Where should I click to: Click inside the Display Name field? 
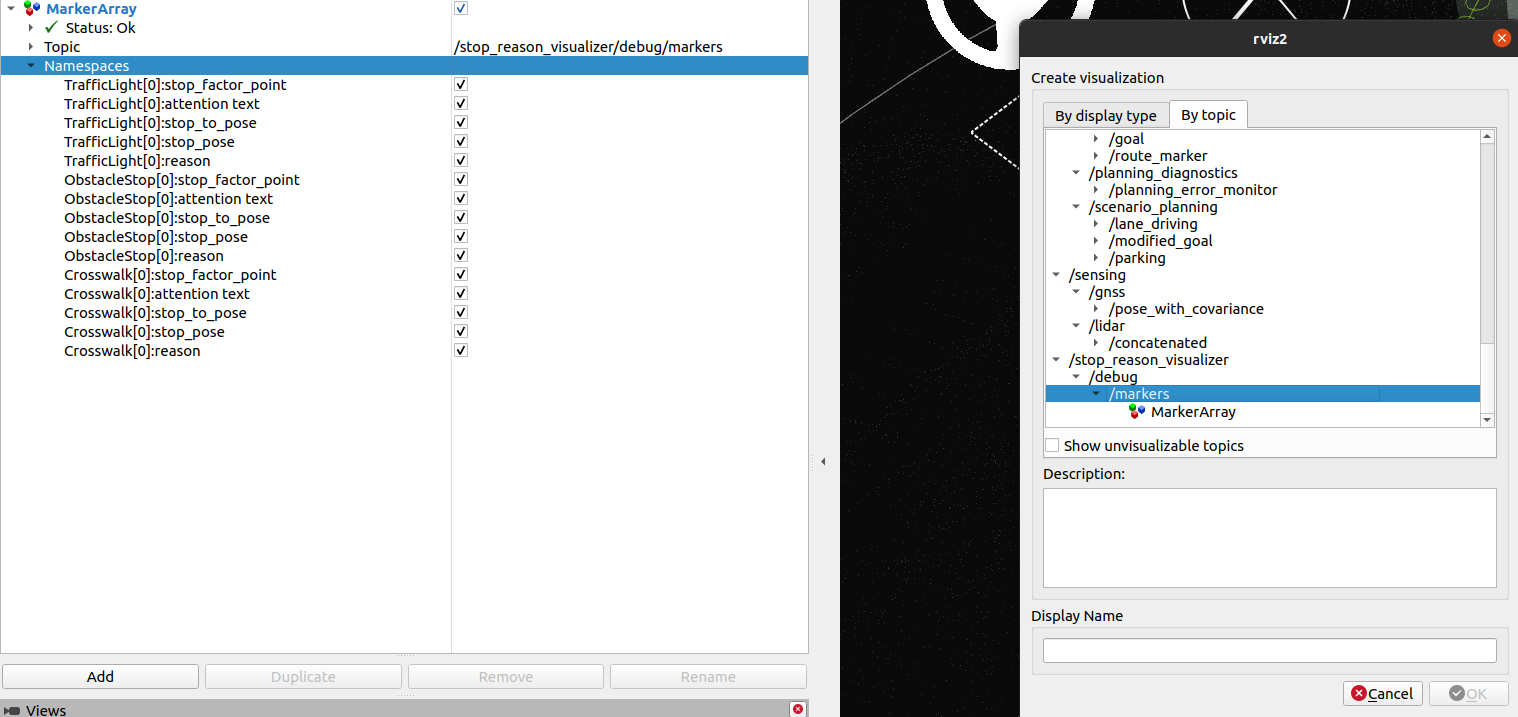1269,651
